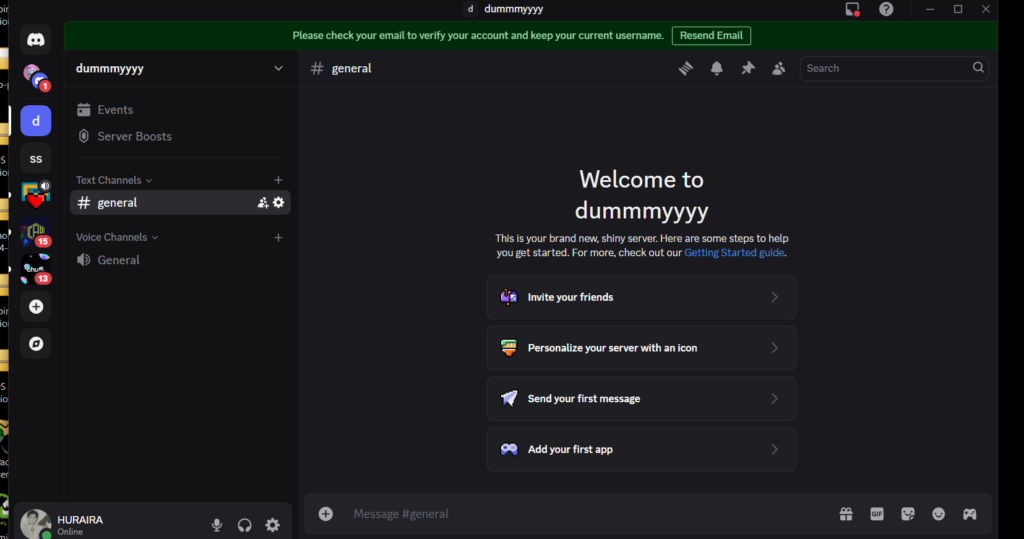Image resolution: width=1024 pixels, height=539 pixels.
Task: Show Pinned Messages pin icon
Action: pyautogui.click(x=748, y=68)
